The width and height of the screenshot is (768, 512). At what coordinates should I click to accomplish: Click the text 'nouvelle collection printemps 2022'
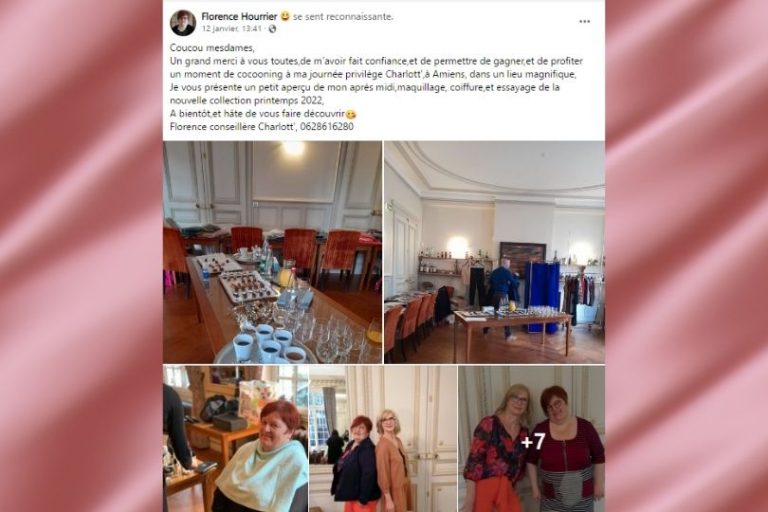coord(246,100)
